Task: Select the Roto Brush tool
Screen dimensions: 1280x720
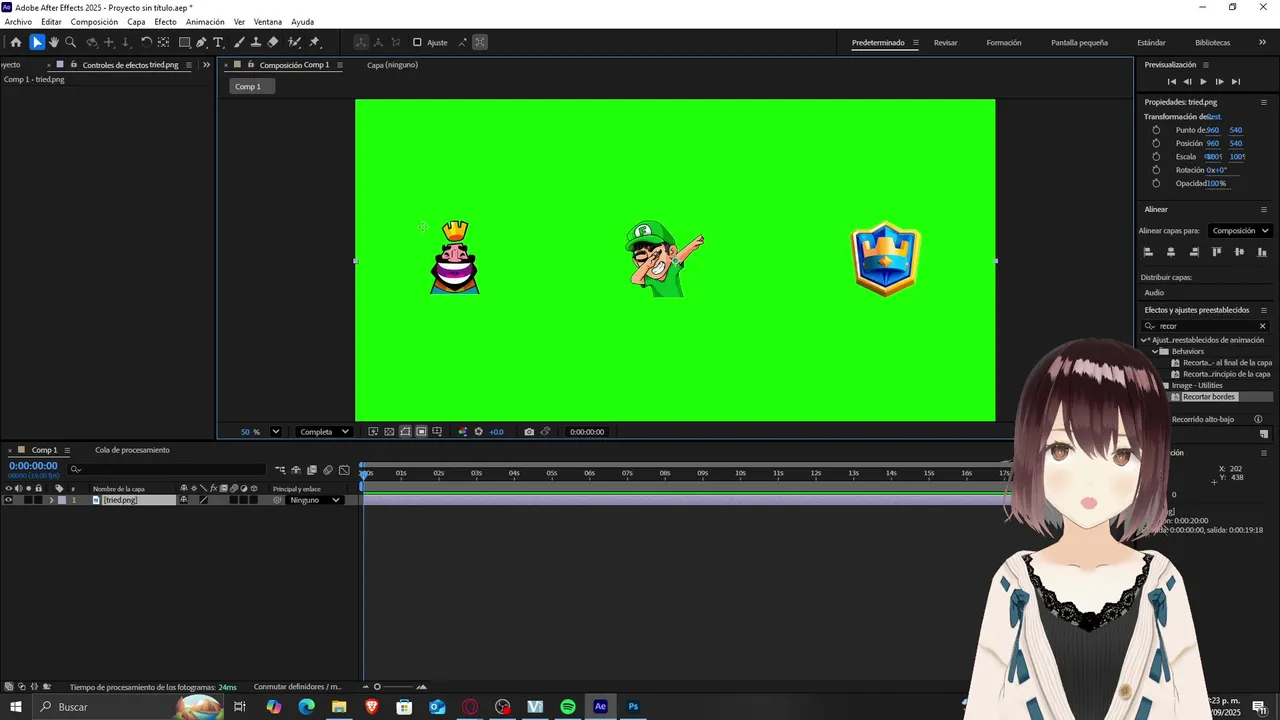Action: pyautogui.click(x=294, y=42)
